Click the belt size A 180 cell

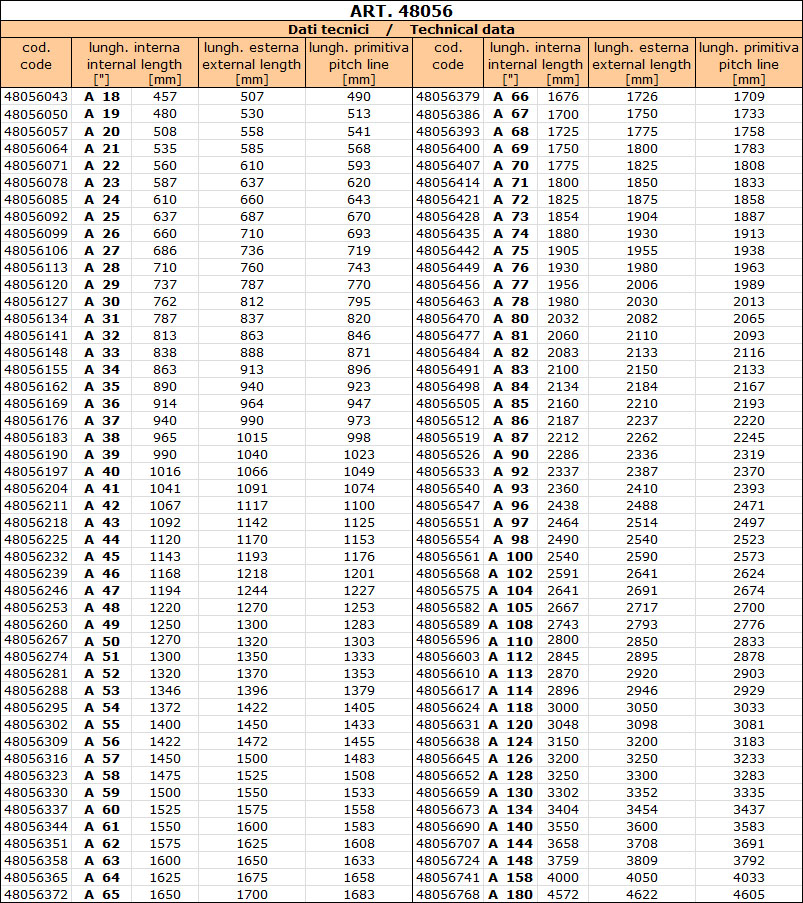coord(511,895)
